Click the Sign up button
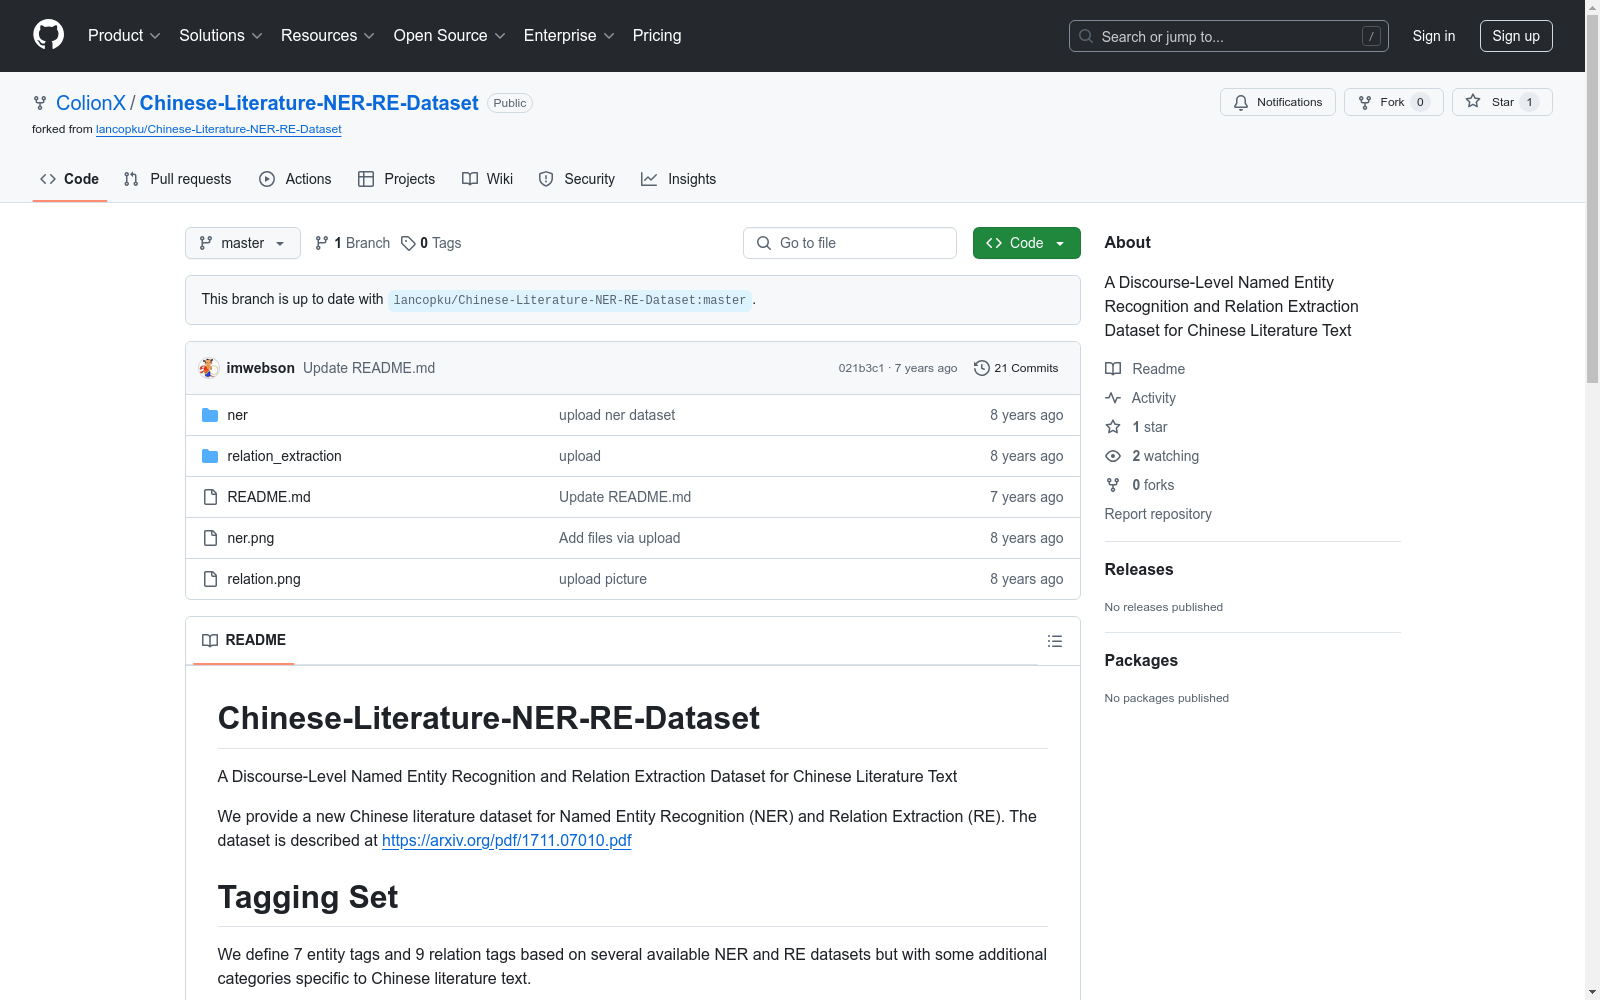The height and width of the screenshot is (1000, 1600). point(1515,36)
